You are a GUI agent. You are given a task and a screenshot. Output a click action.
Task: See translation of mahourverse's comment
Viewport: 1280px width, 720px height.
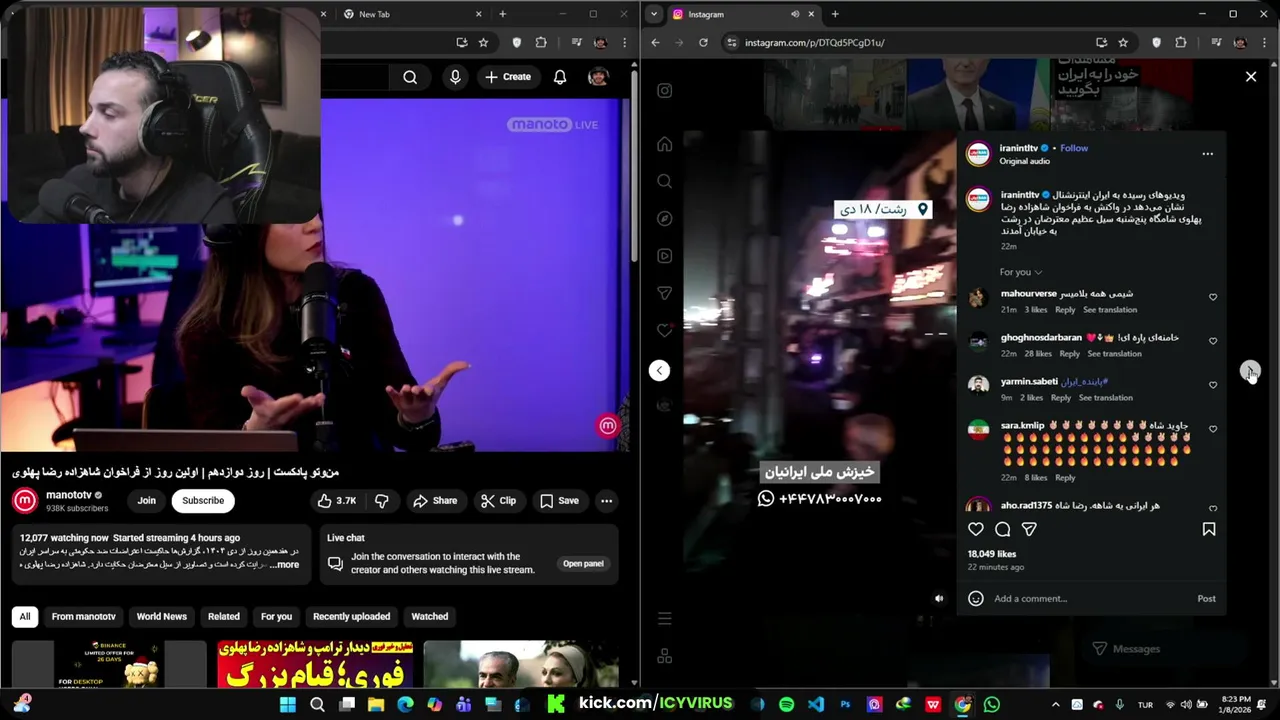1110,310
